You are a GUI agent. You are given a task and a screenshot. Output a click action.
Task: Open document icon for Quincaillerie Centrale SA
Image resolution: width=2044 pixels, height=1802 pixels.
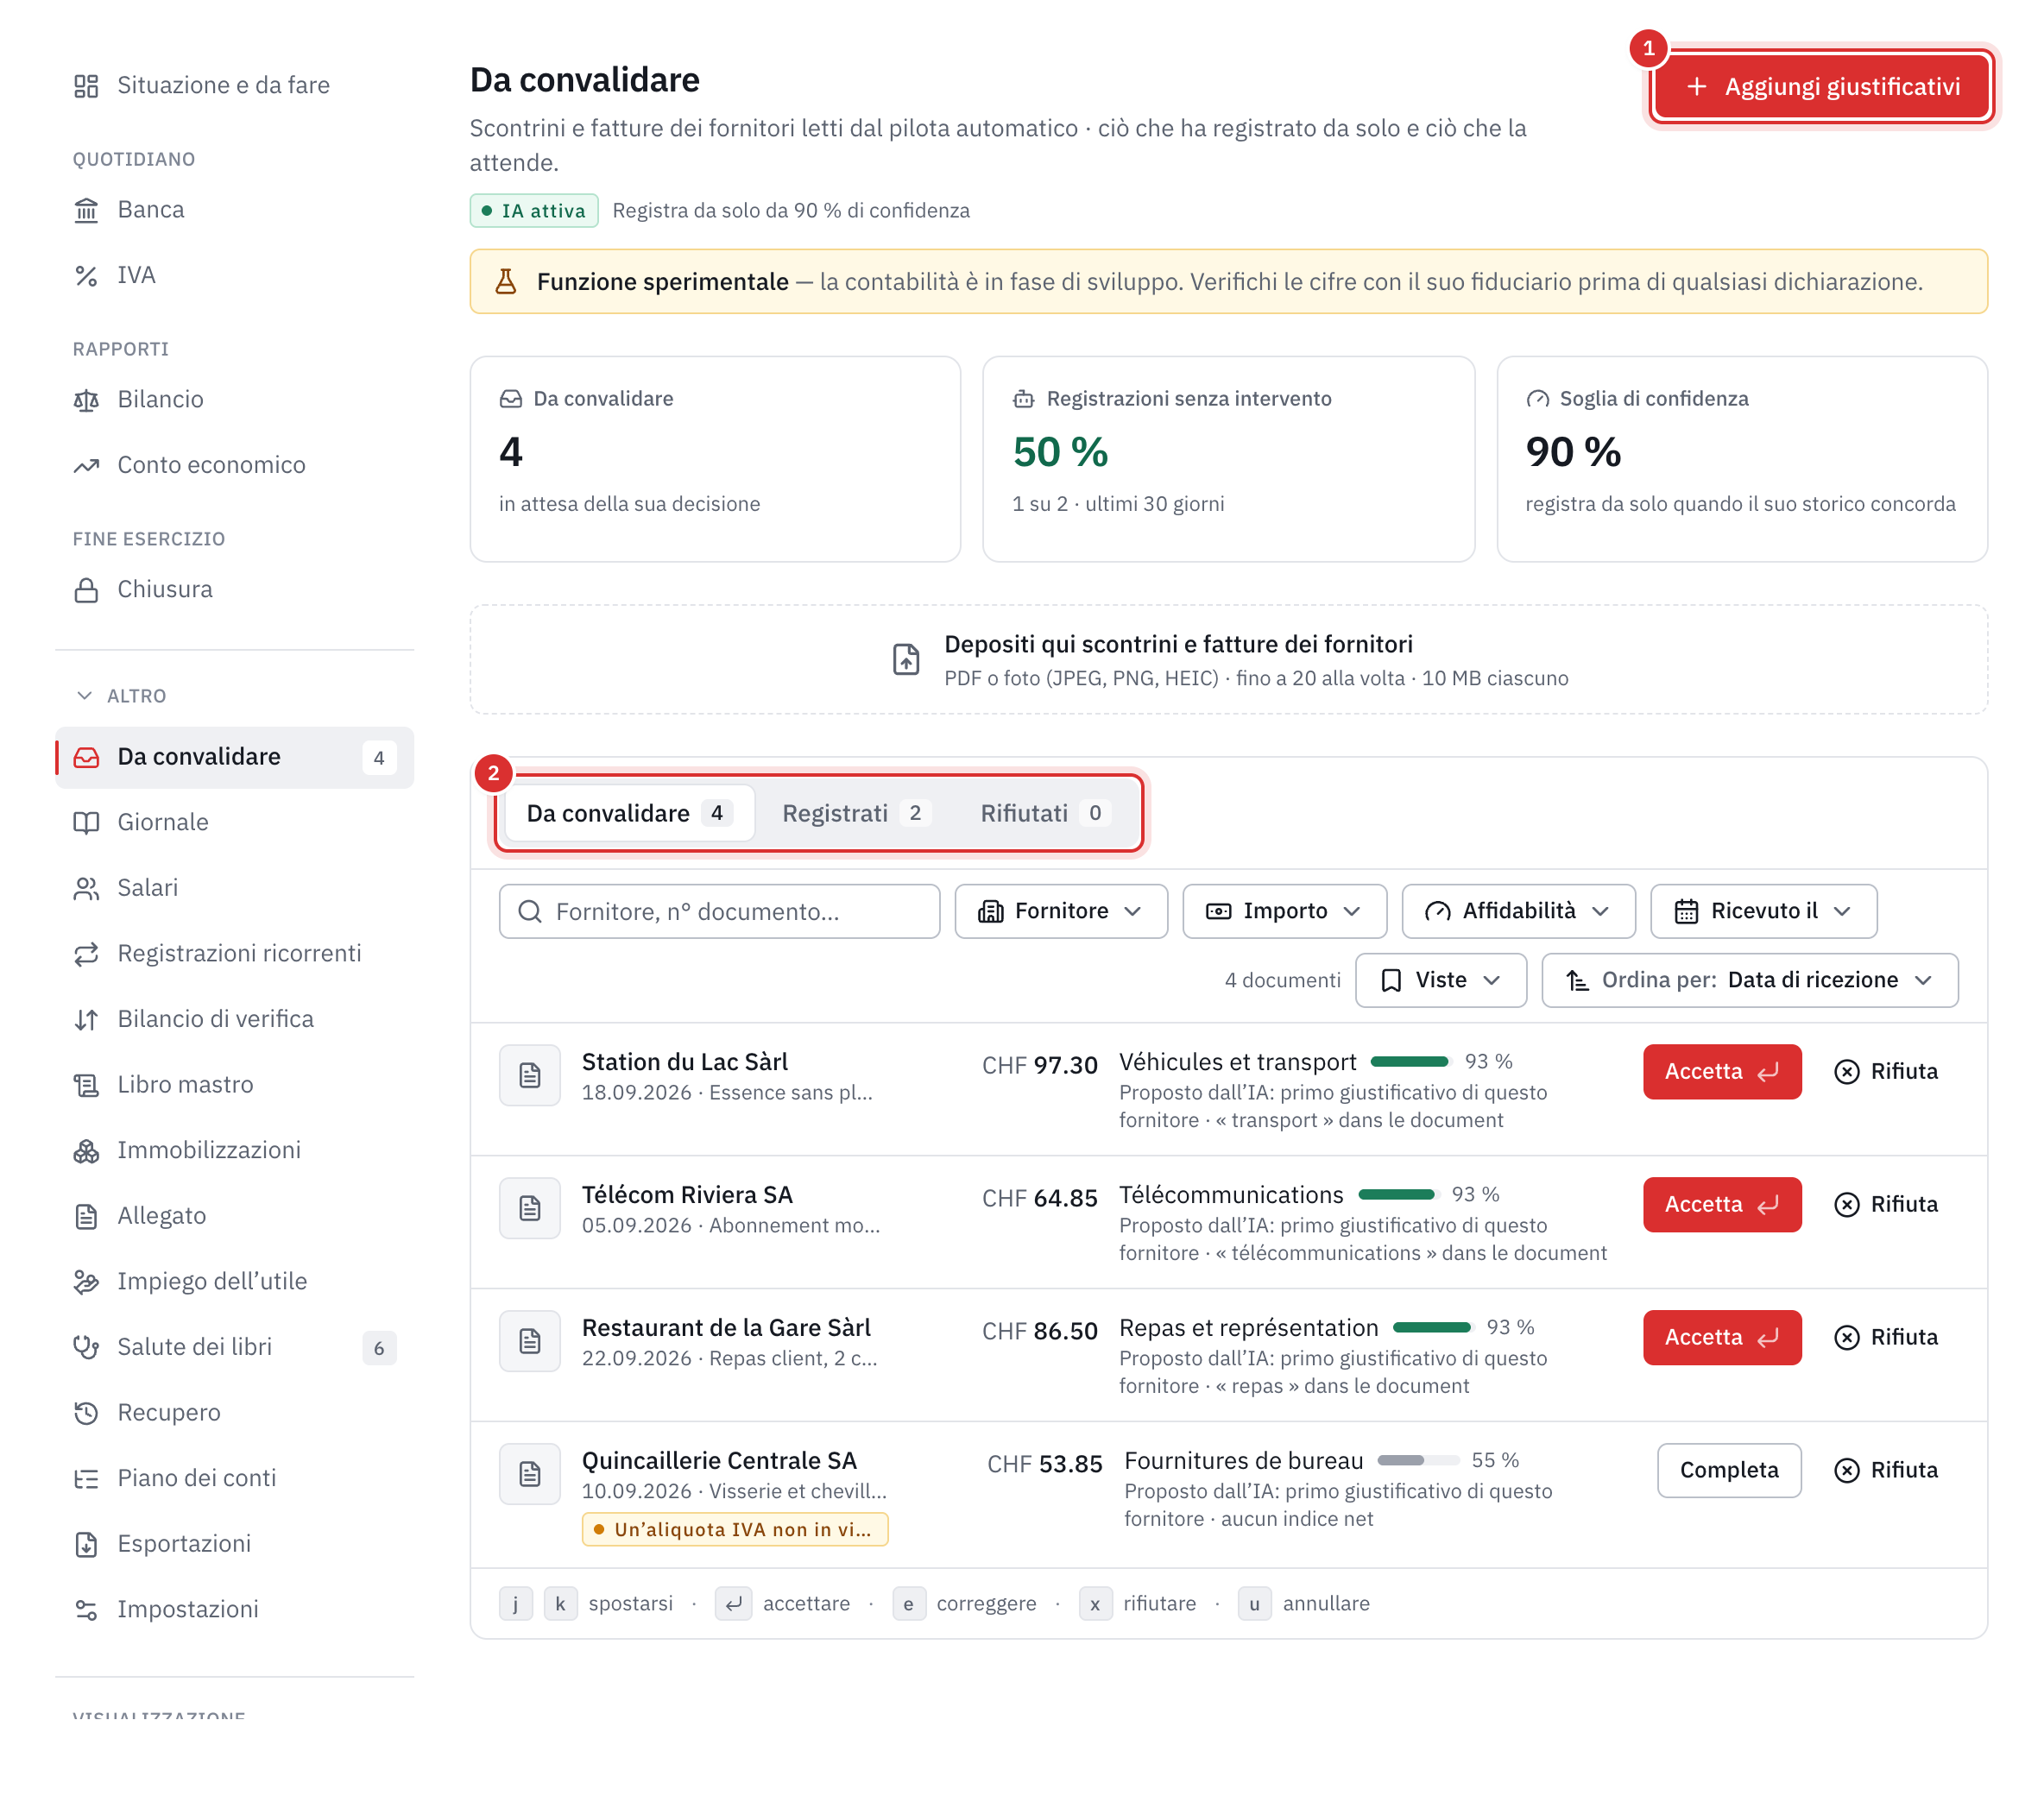(530, 1474)
